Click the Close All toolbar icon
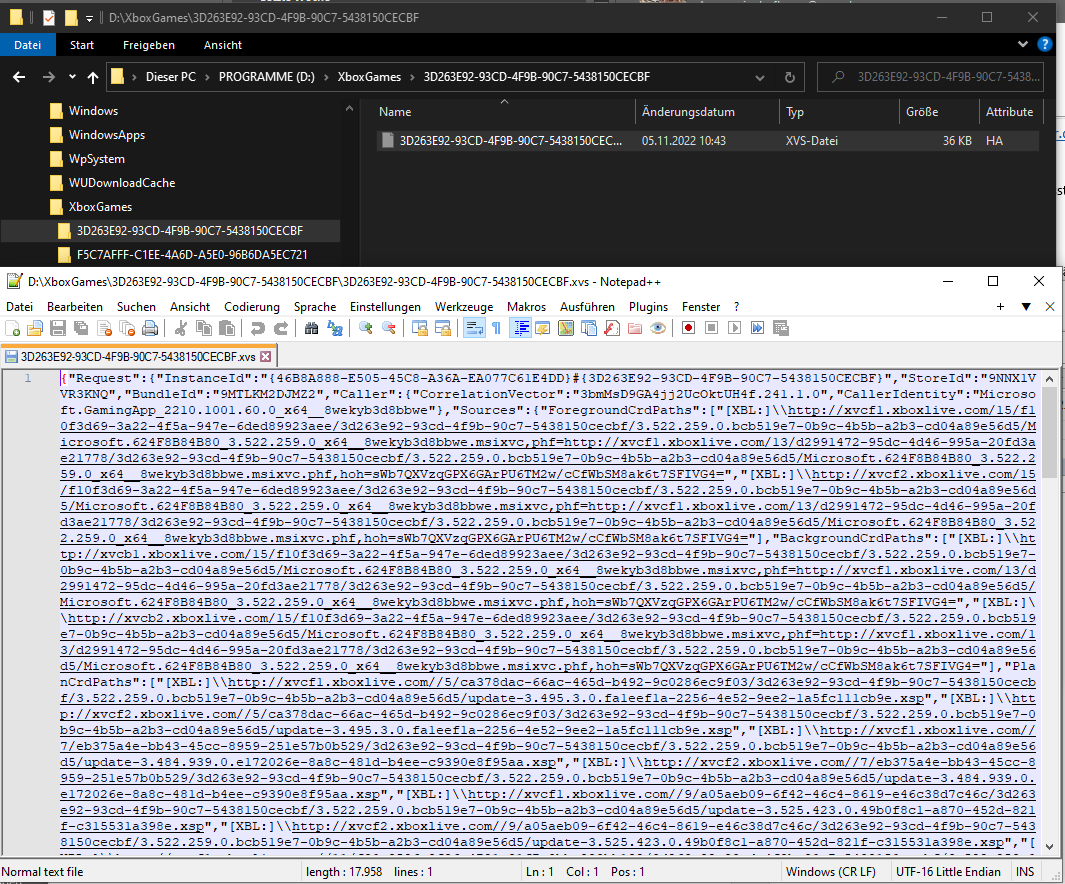The image size is (1065, 884). point(127,329)
